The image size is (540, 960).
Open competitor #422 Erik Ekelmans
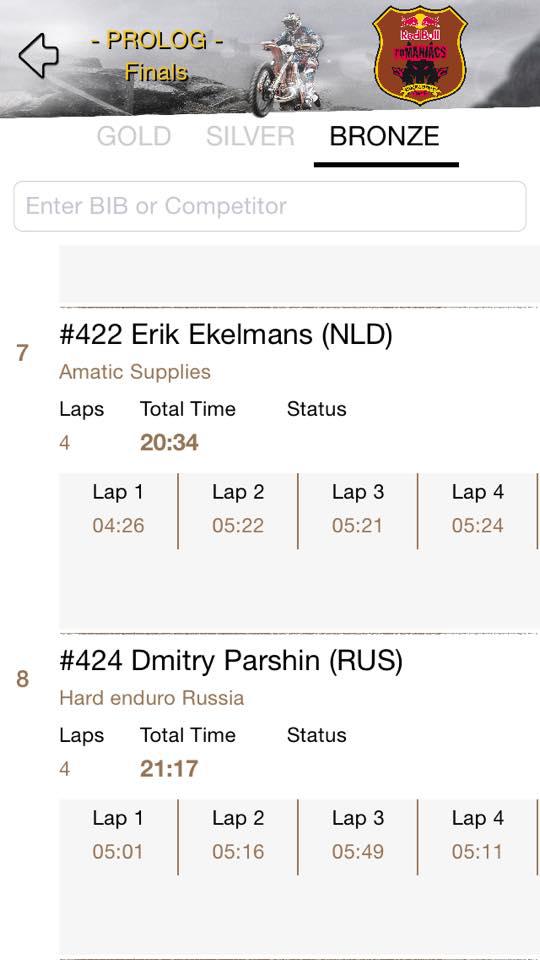(x=226, y=335)
